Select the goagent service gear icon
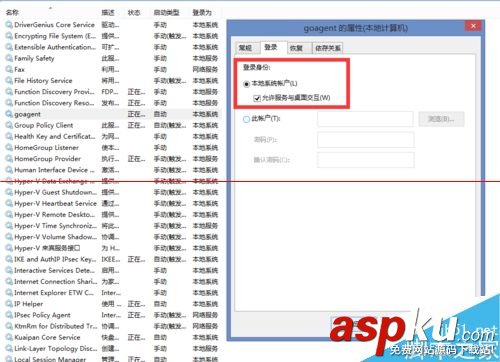Screen dimensions: 500x362 (x=9, y=114)
